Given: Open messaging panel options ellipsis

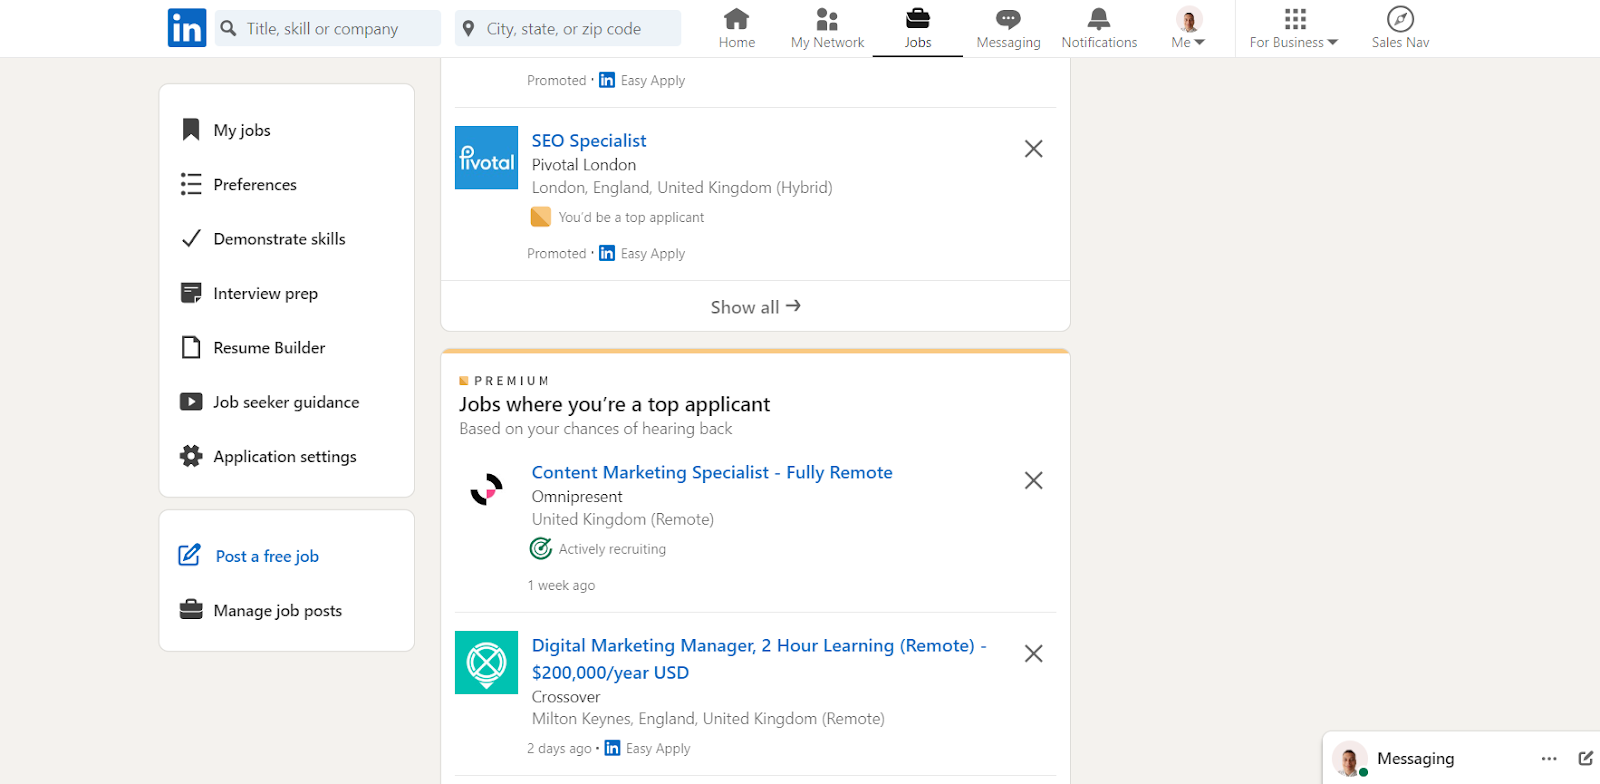Looking at the screenshot, I should 1549,758.
